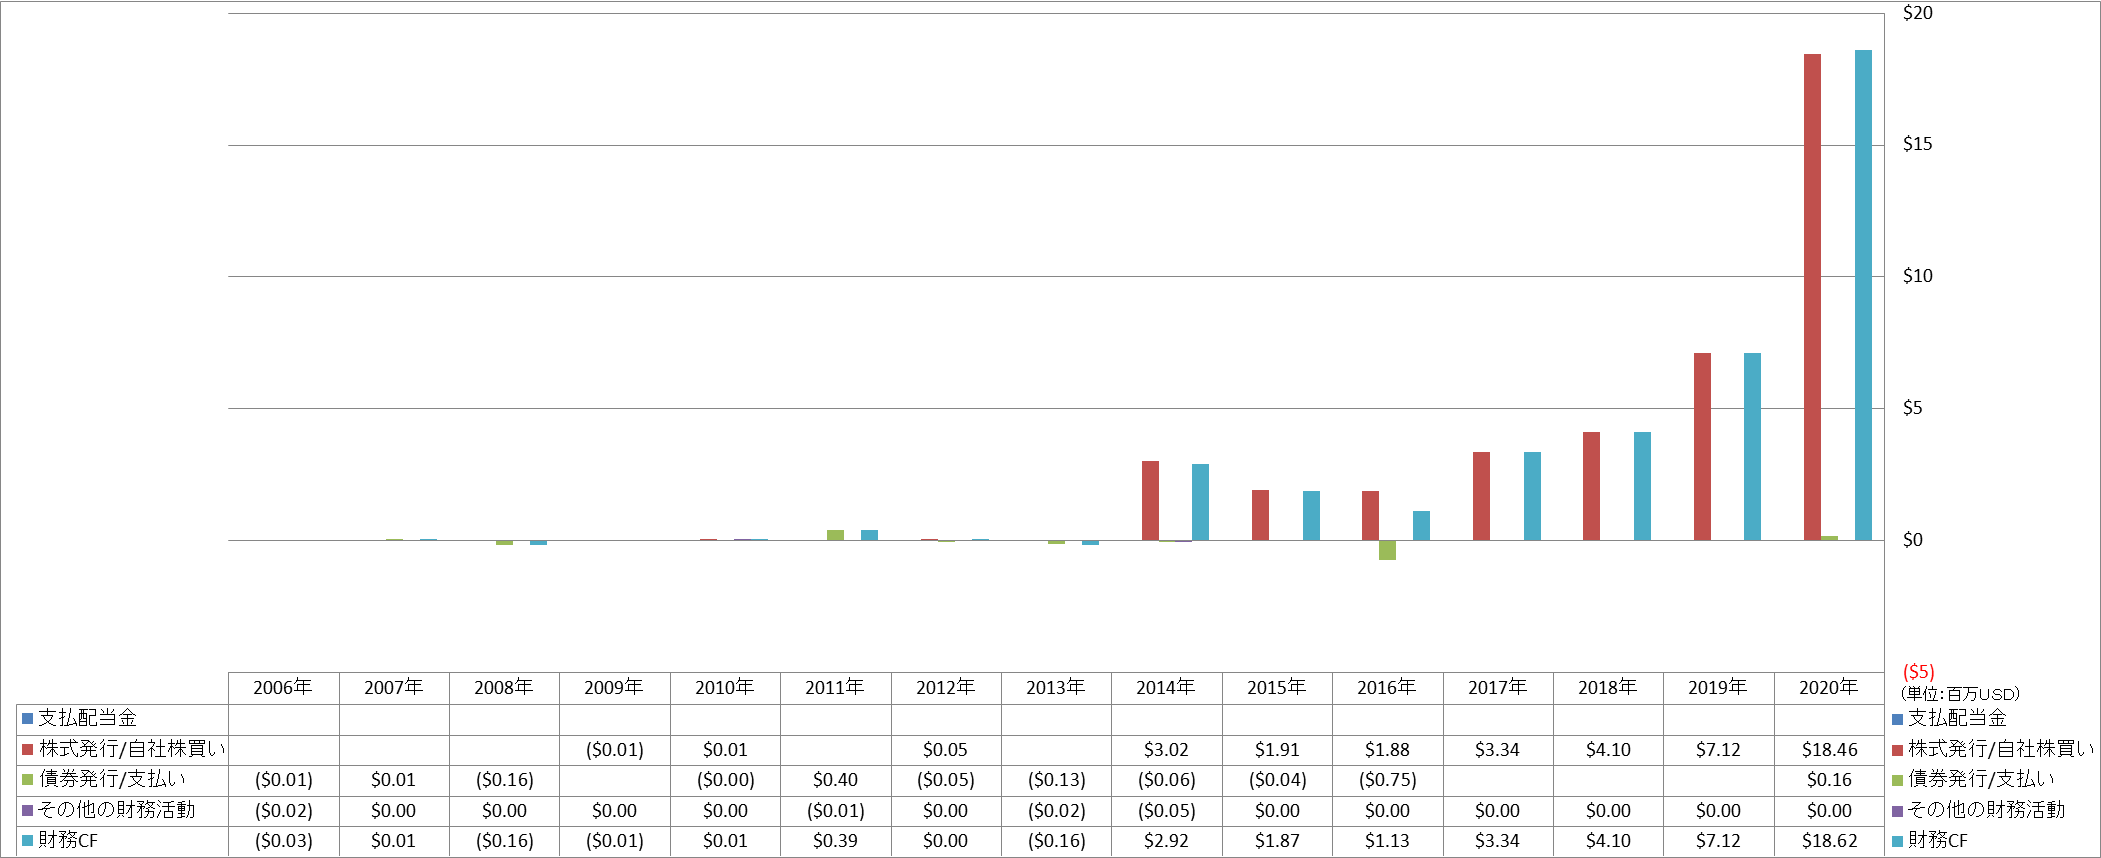Select the $1.88 cell under 2016年
Image resolution: width=2101 pixels, height=858 pixels.
coord(1387,750)
